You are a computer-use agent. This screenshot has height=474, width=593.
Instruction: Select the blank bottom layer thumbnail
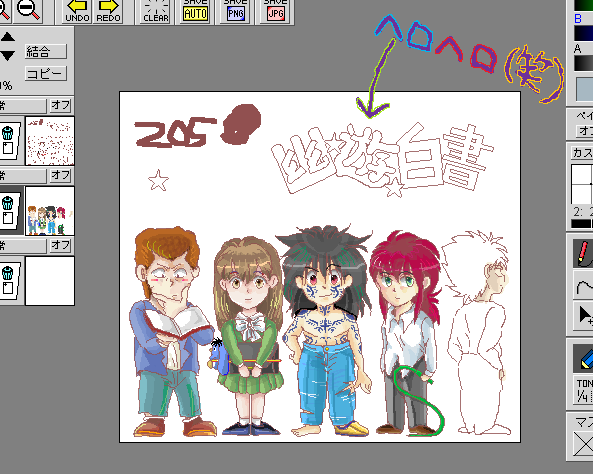[50, 281]
